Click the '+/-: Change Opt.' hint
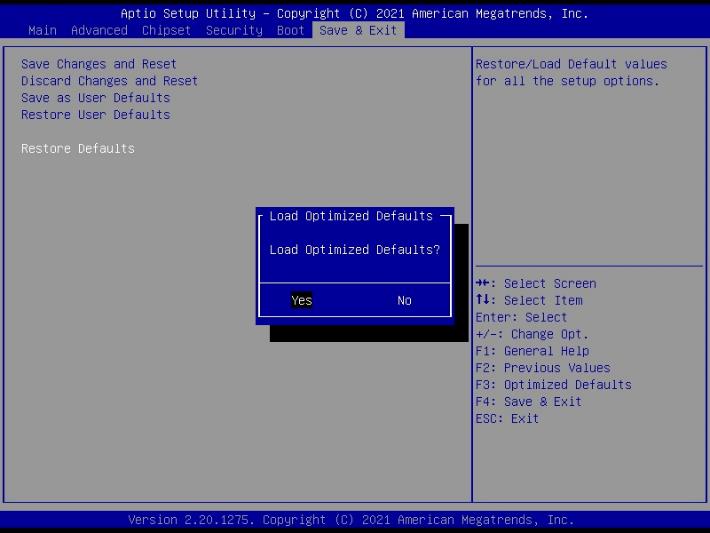The height and width of the screenshot is (533, 710). (x=532, y=334)
